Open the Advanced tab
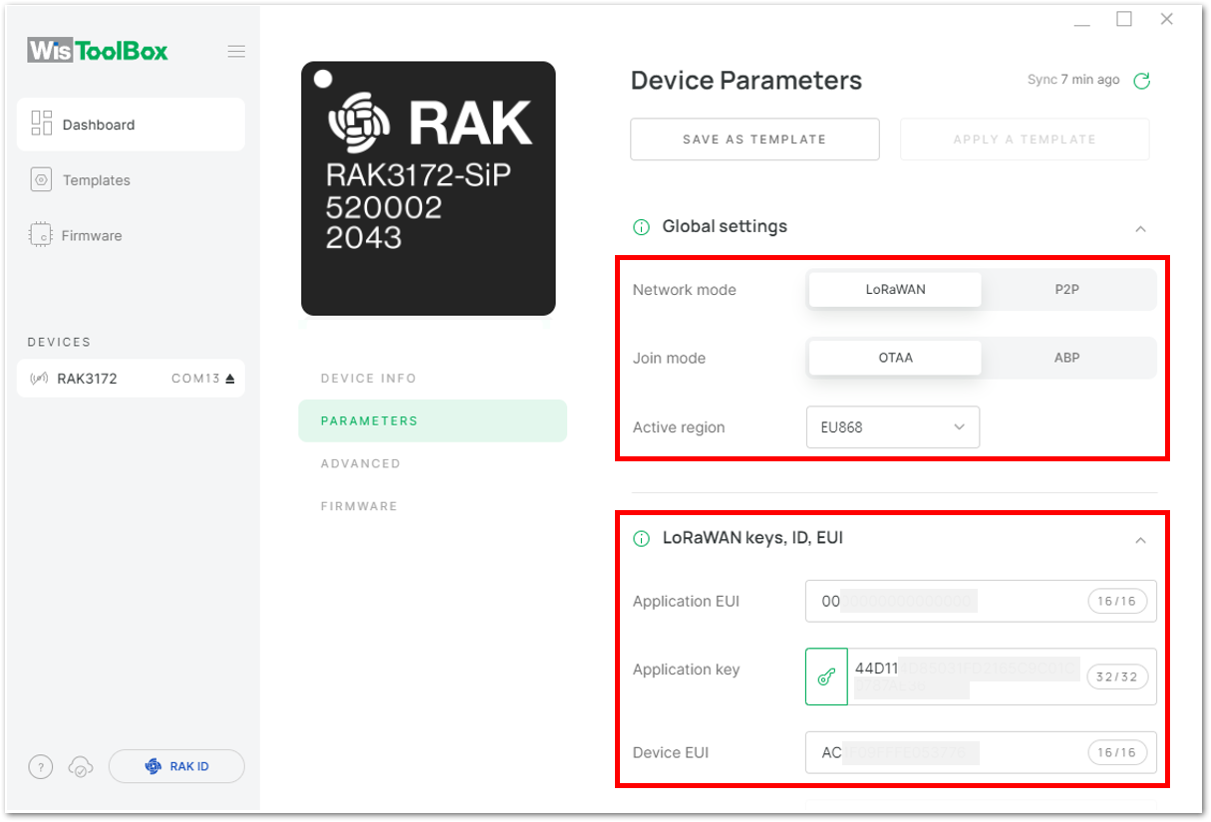Image resolution: width=1211 pixels, height=822 pixels. point(360,464)
